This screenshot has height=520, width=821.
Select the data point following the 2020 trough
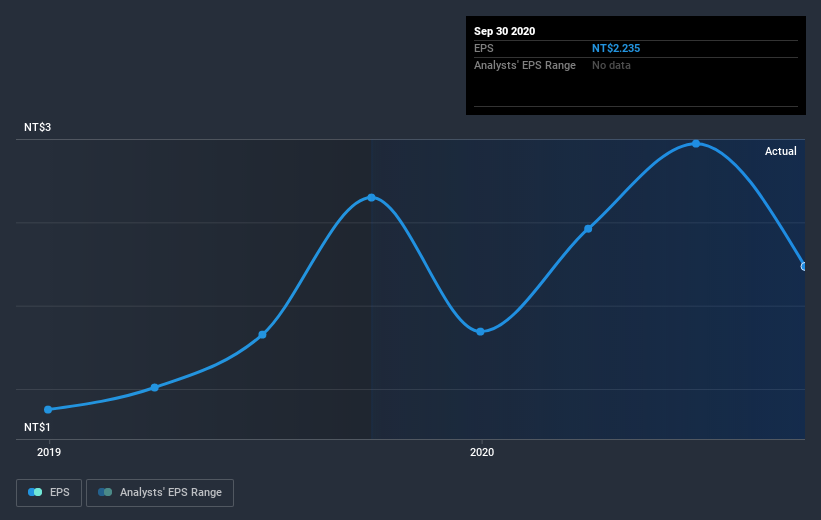click(x=588, y=229)
